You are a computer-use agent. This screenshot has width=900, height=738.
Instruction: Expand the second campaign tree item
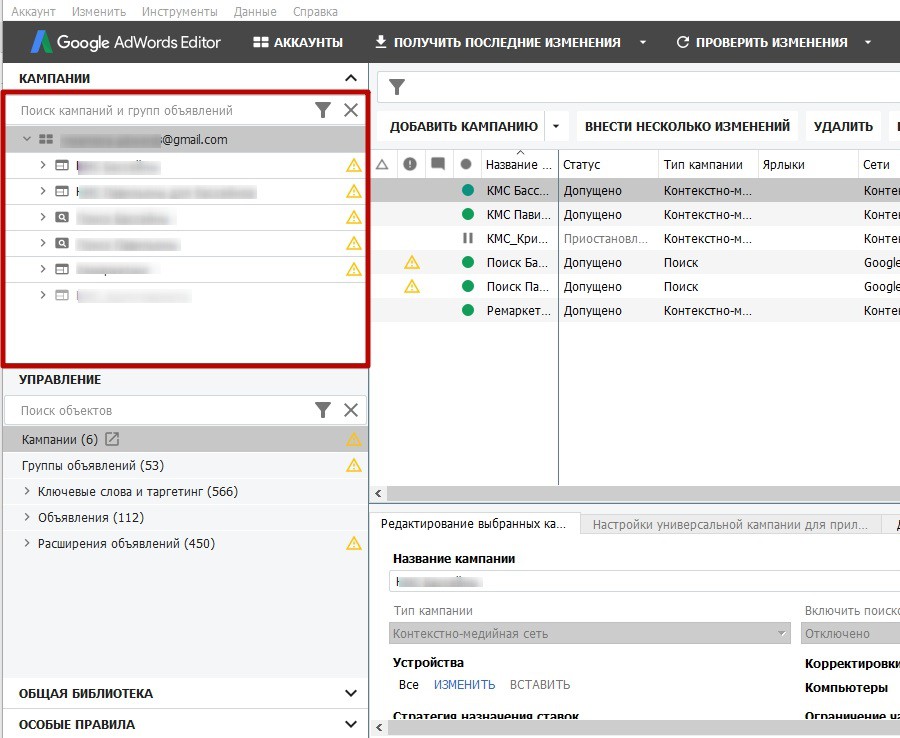(x=42, y=191)
